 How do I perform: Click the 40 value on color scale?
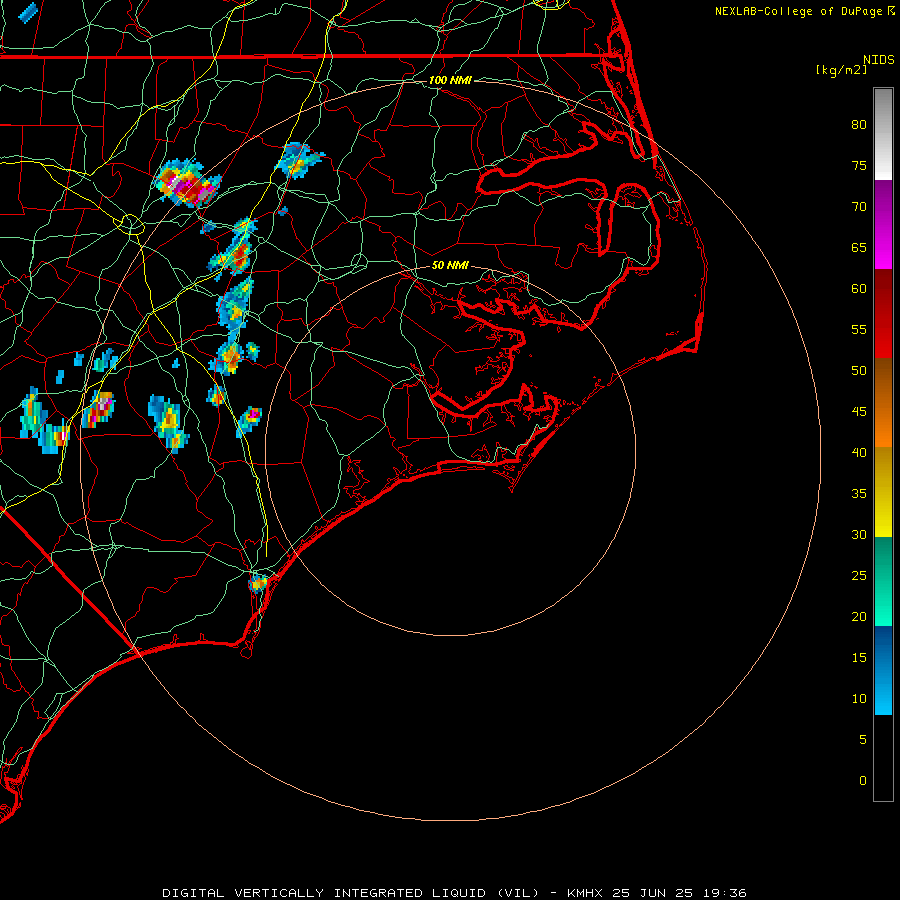coord(859,453)
